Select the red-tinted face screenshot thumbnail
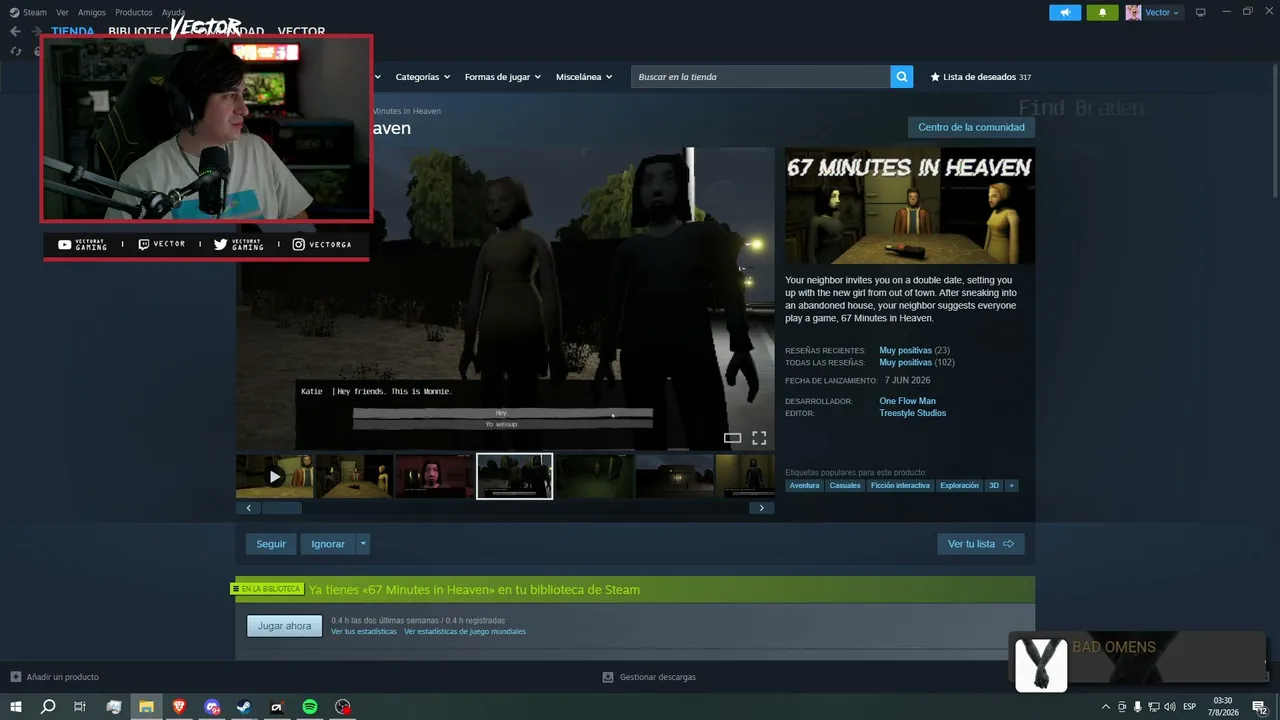The image size is (1280, 720). tap(434, 477)
